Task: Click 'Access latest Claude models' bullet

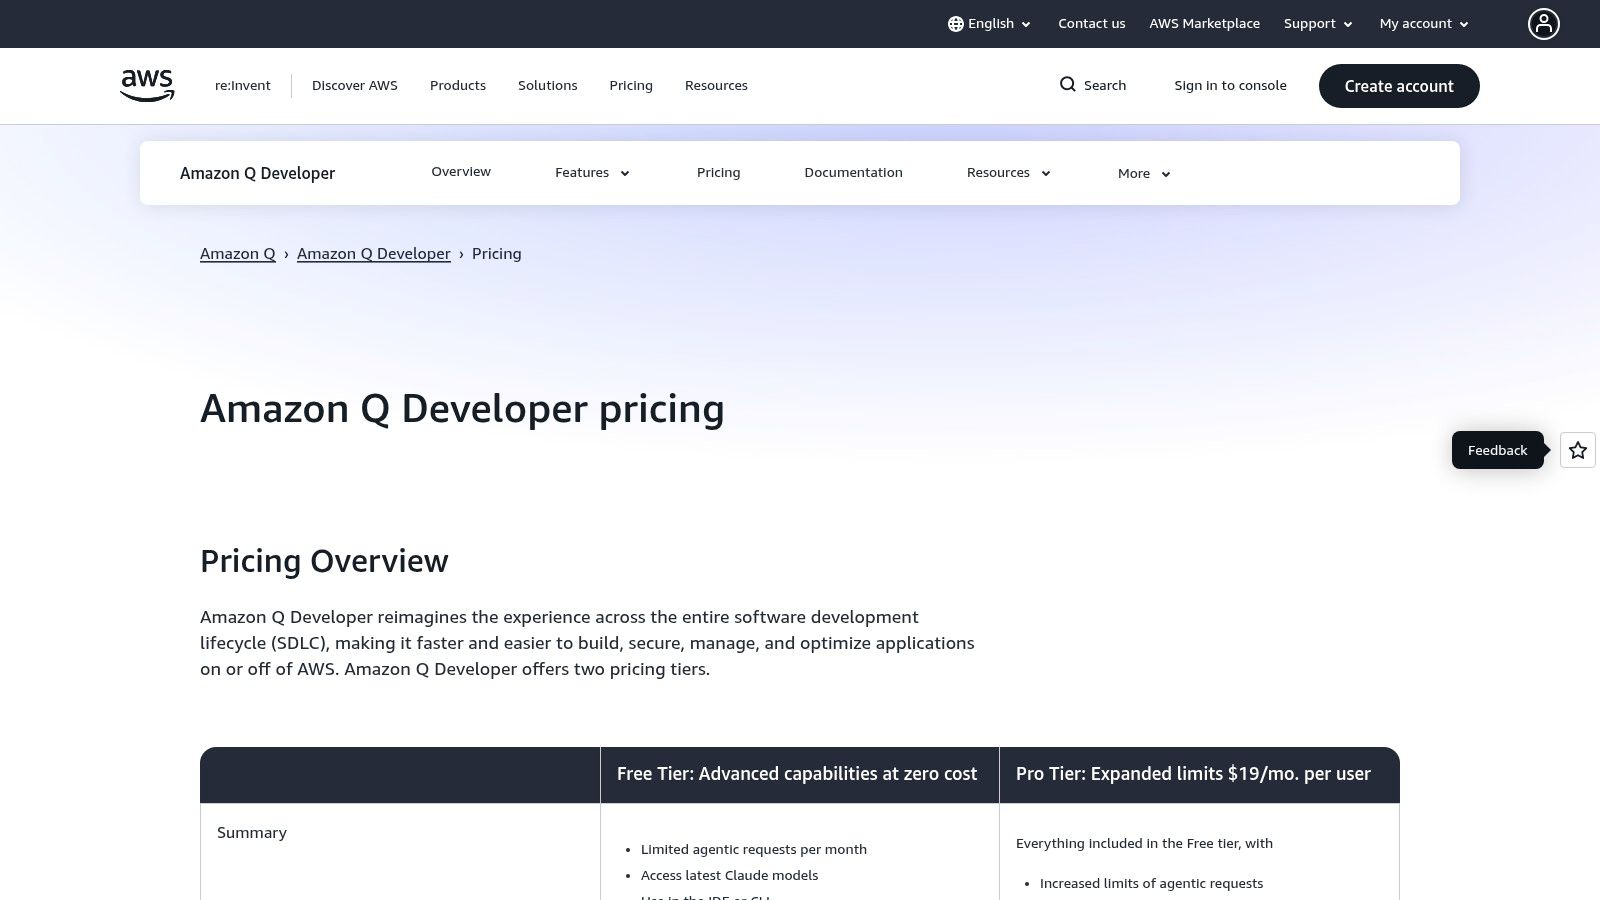Action: (729, 875)
